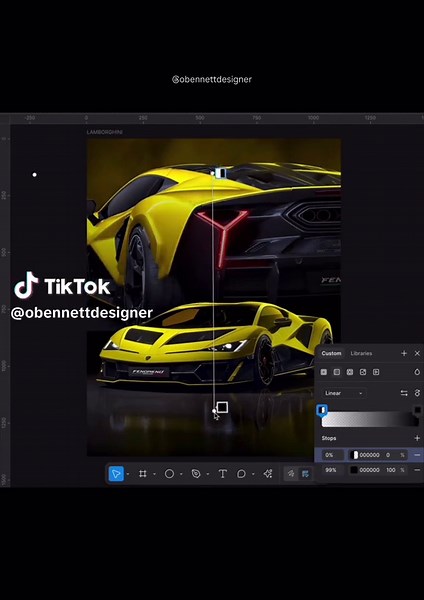The image size is (424, 600).
Task: Choose the Solid fill type icon
Action: pos(324,372)
